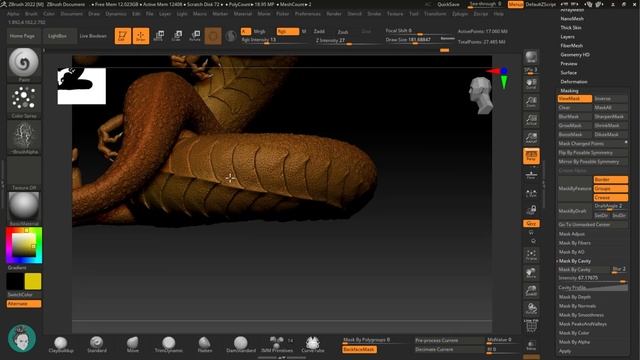Screen dimensions: 640x360
Task: Toggle the Floor grid button
Action: (x=531, y=176)
